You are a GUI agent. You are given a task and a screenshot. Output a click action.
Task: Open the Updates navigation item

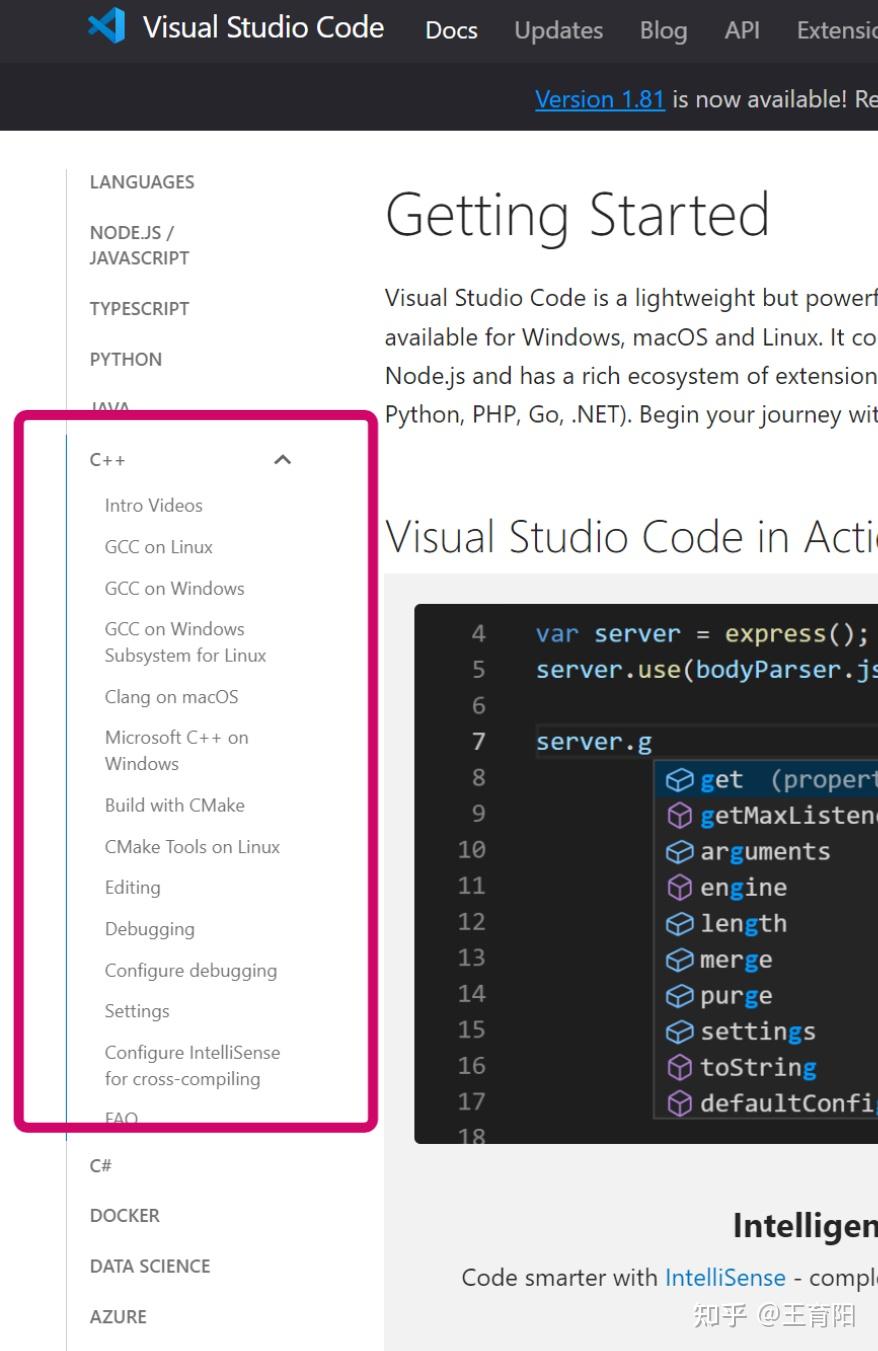point(558,30)
